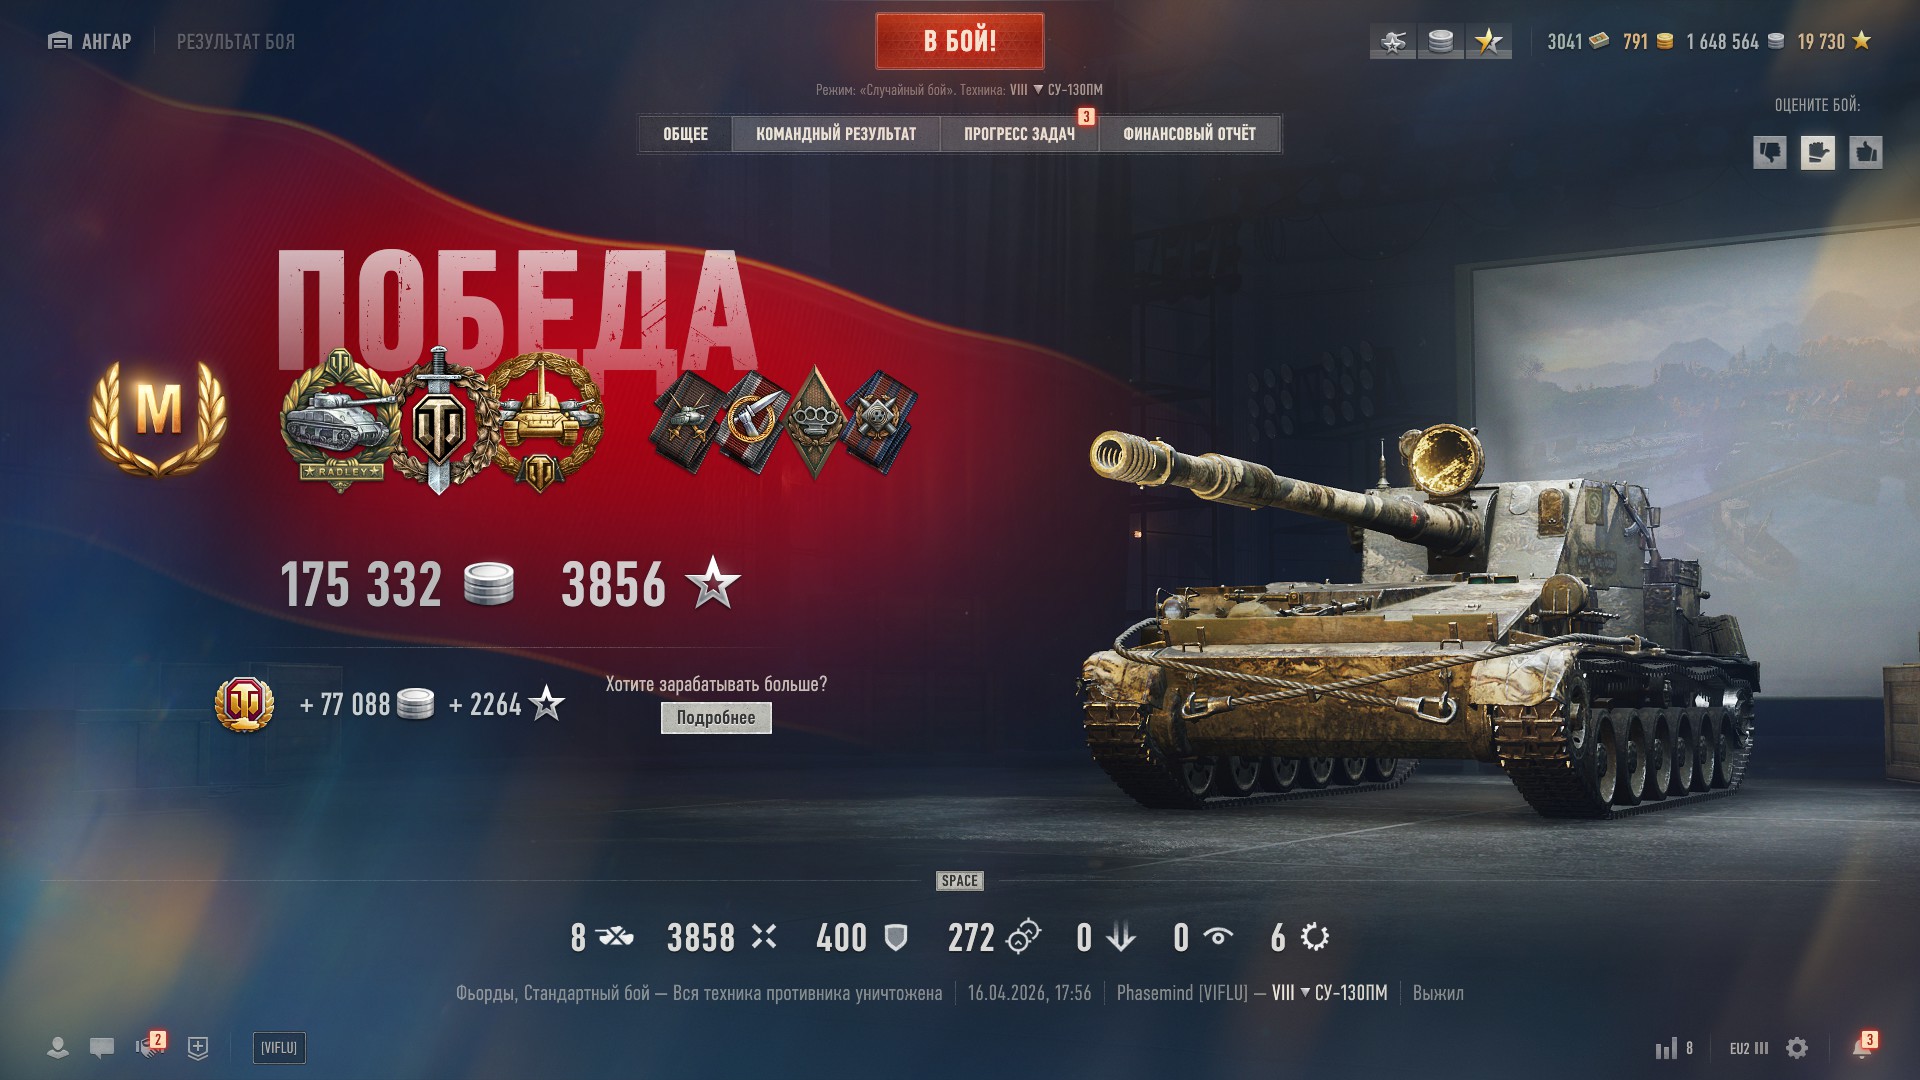This screenshot has width=1920, height=1080.
Task: Rate the battle with thumbs up icon
Action: coord(1865,152)
